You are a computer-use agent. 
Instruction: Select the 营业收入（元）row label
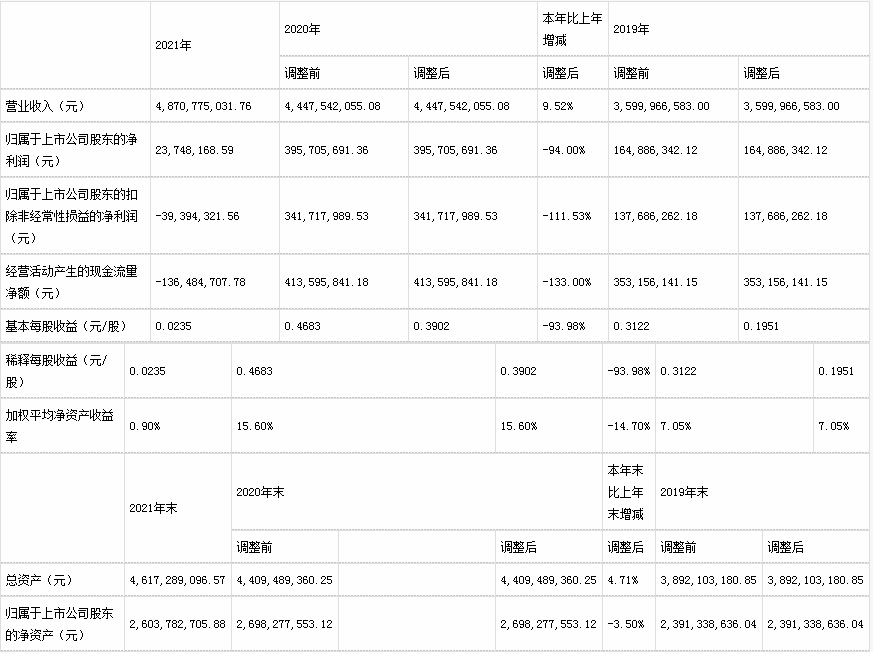coord(45,106)
